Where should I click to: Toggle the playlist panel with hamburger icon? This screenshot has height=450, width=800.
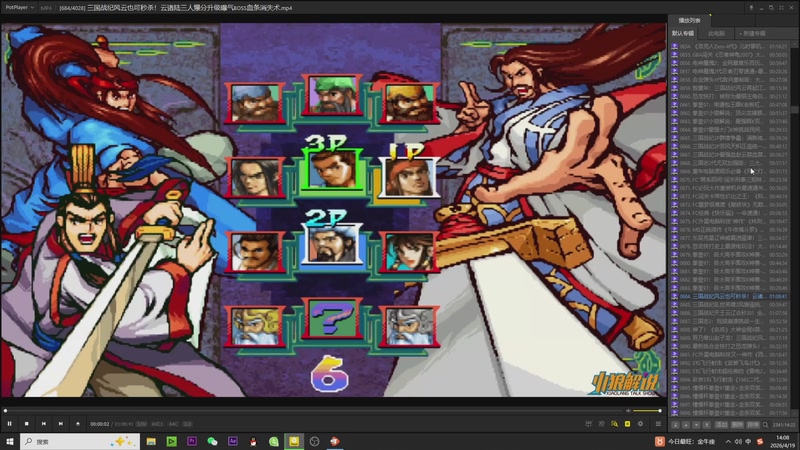(658, 423)
